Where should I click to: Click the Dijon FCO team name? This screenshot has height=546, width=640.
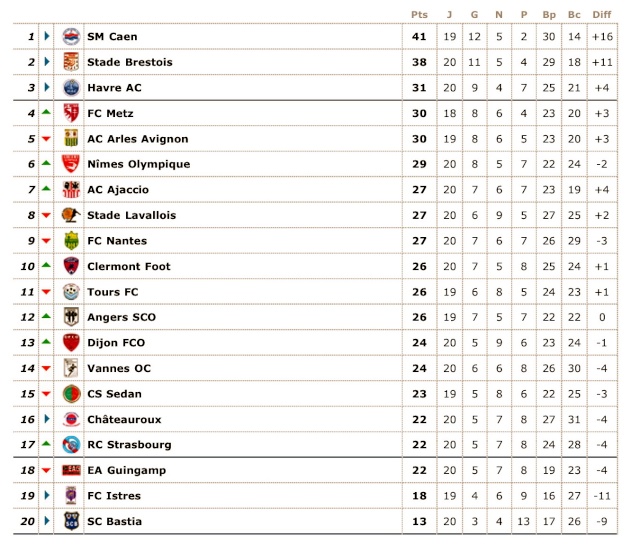coord(116,342)
